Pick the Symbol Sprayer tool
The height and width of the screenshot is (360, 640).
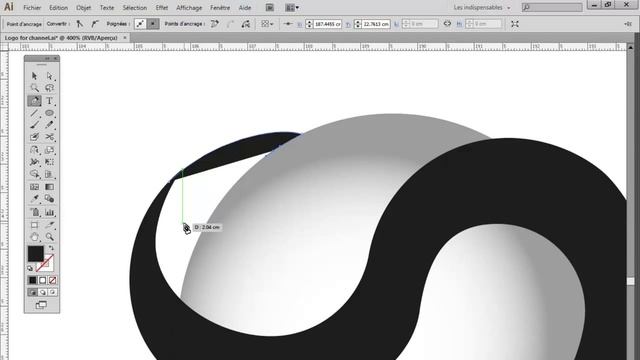pyautogui.click(x=34, y=212)
